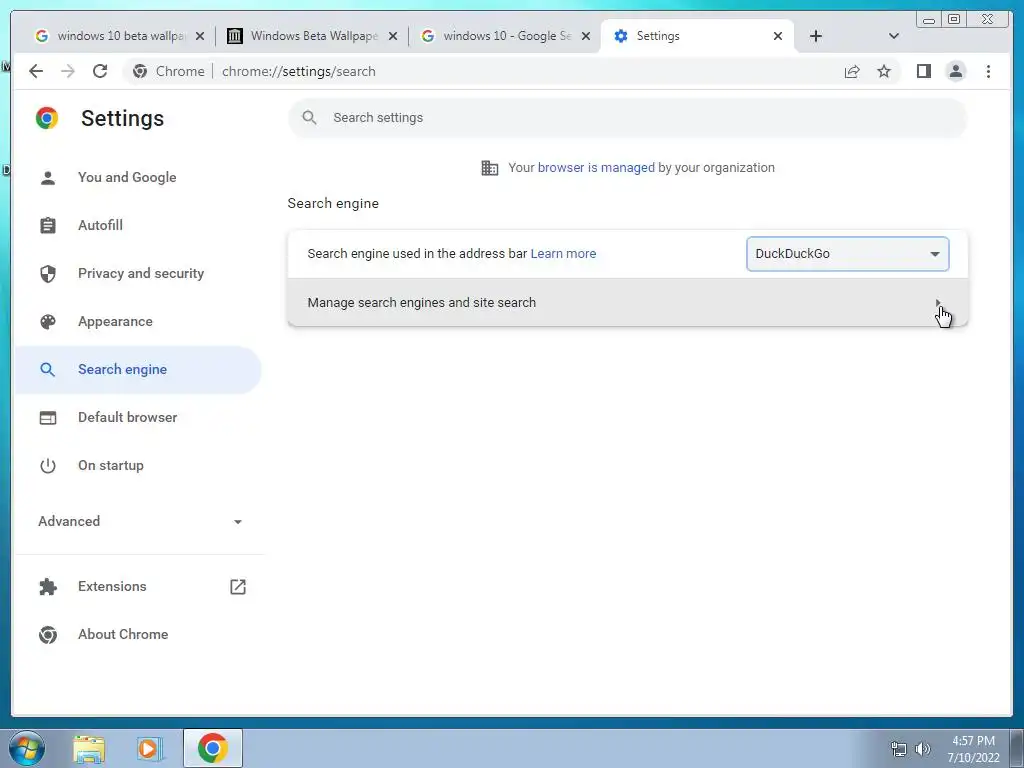Open the Windows Start menu

(27, 748)
